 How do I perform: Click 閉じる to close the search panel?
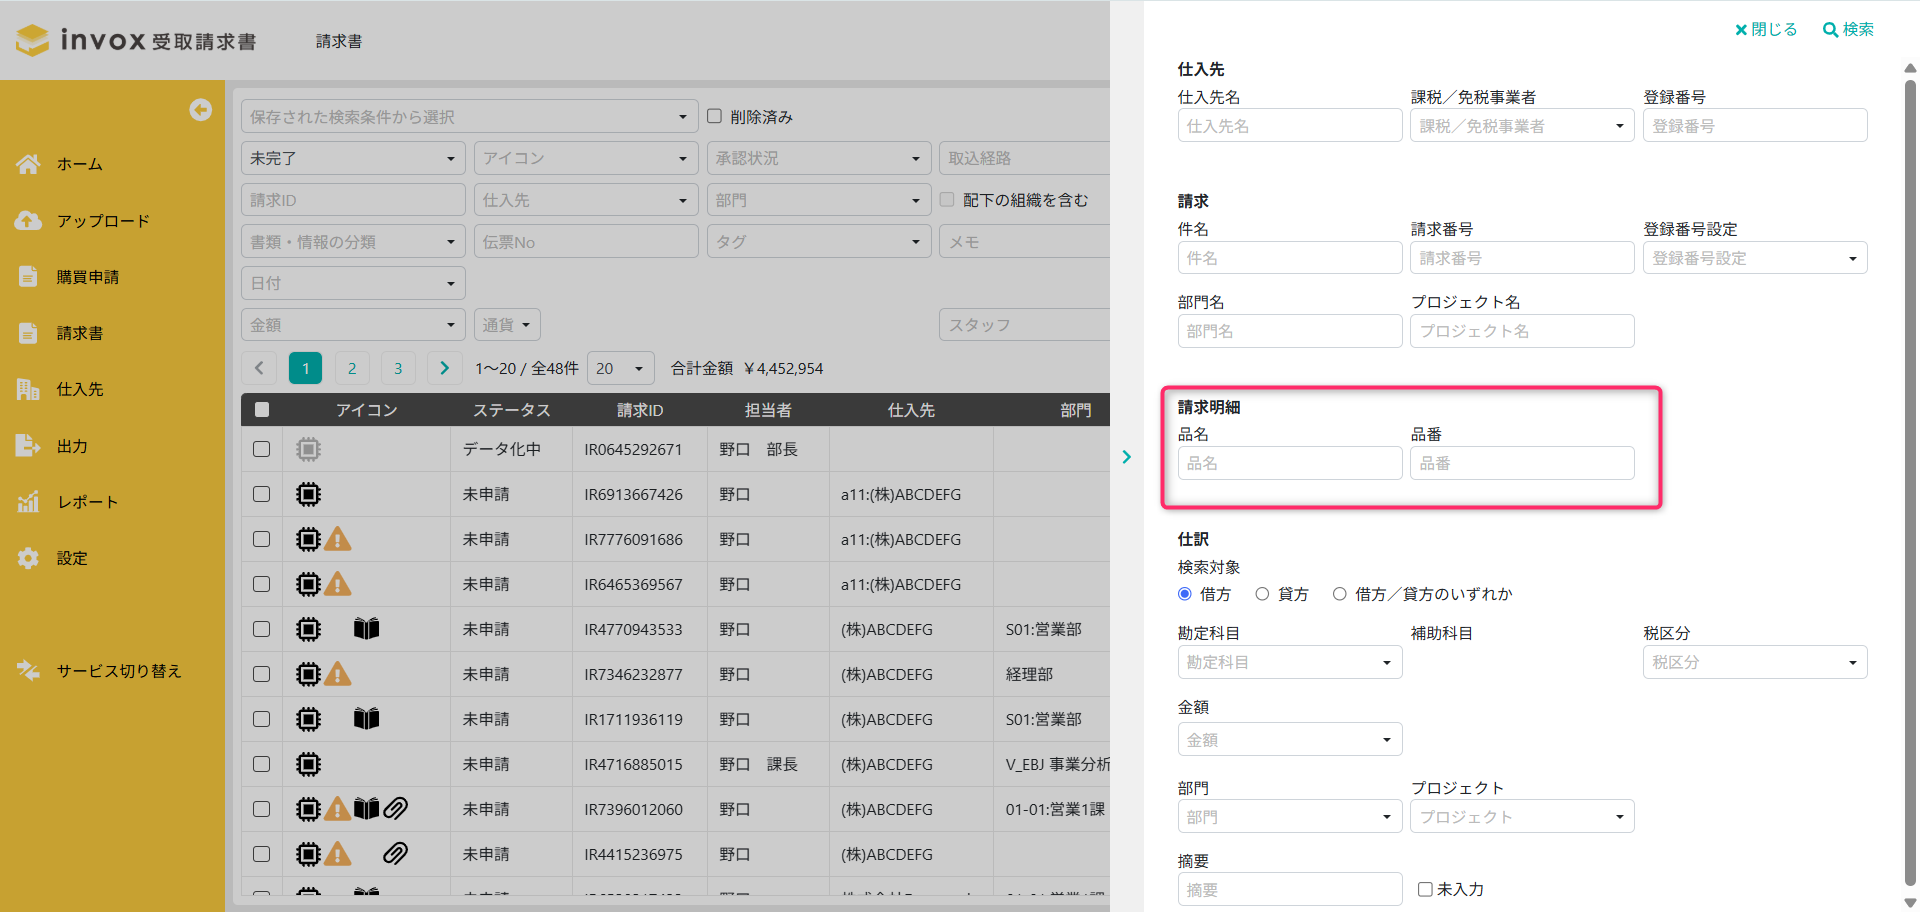(1766, 30)
